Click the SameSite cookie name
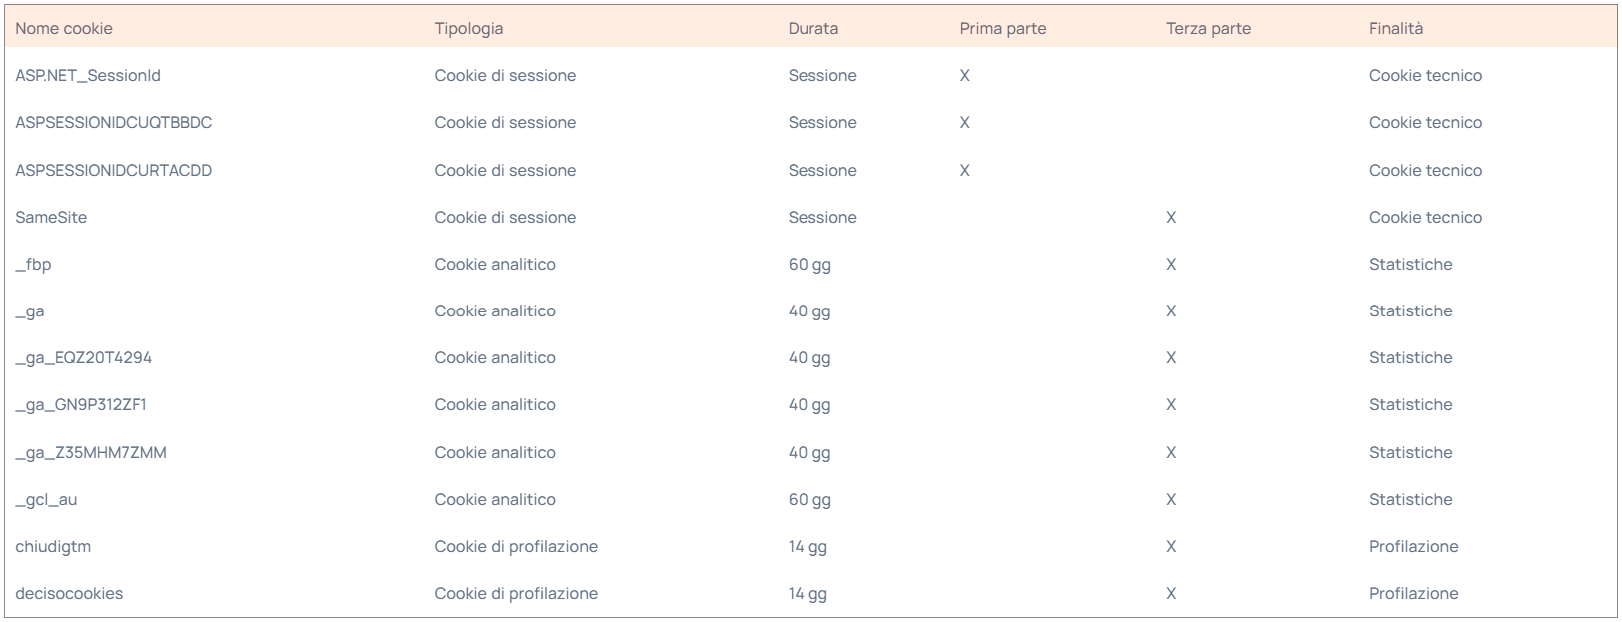Viewport: 1622px width, 622px height. (x=51, y=218)
